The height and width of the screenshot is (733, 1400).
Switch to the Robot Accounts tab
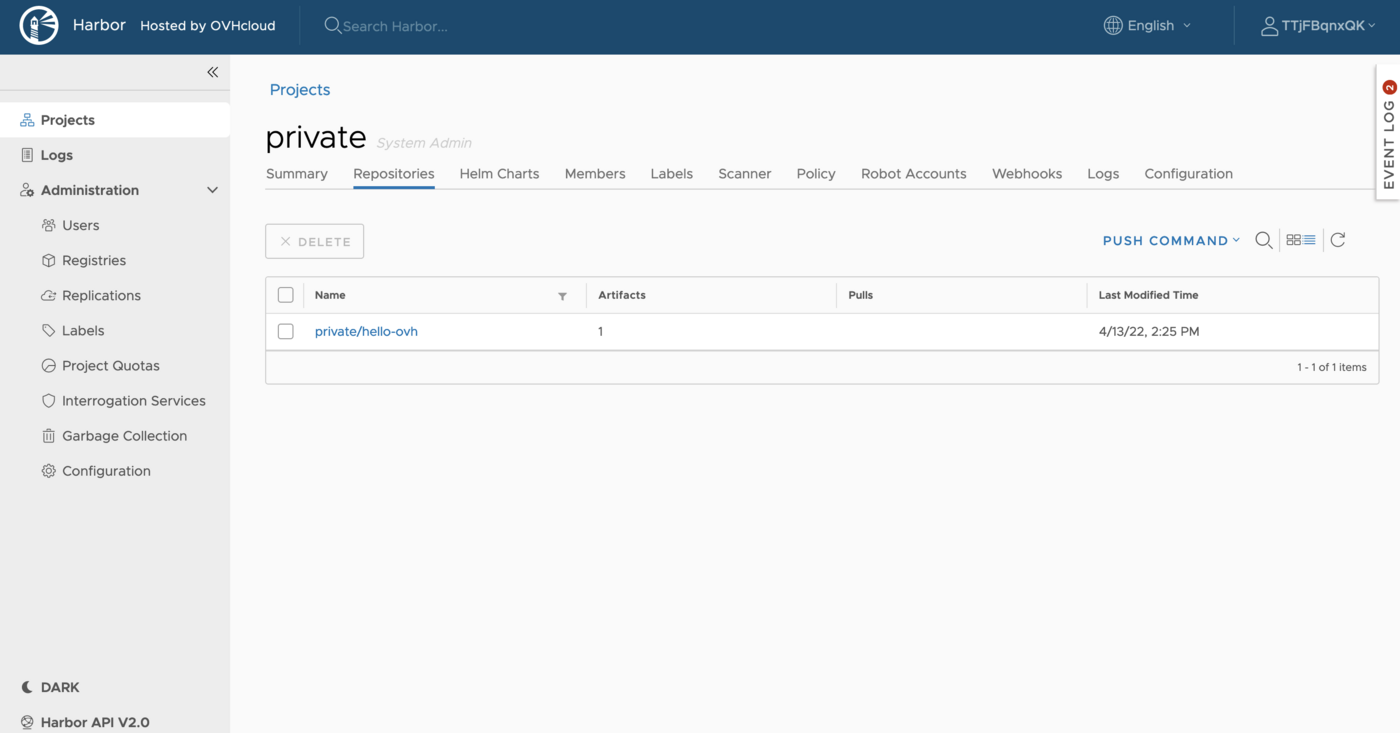(913, 173)
